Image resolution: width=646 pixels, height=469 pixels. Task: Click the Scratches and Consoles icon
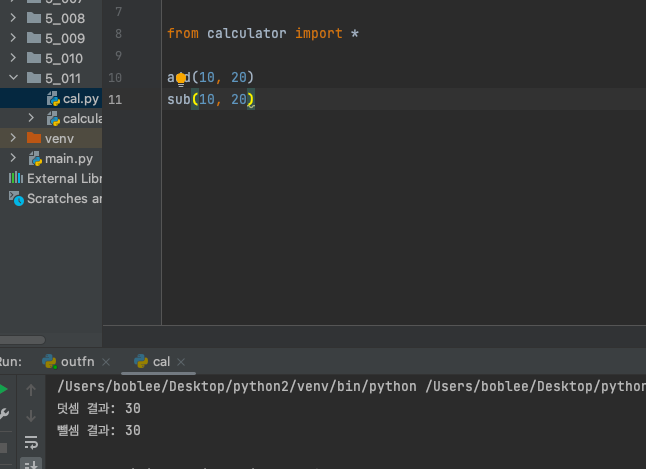[x=16, y=198]
